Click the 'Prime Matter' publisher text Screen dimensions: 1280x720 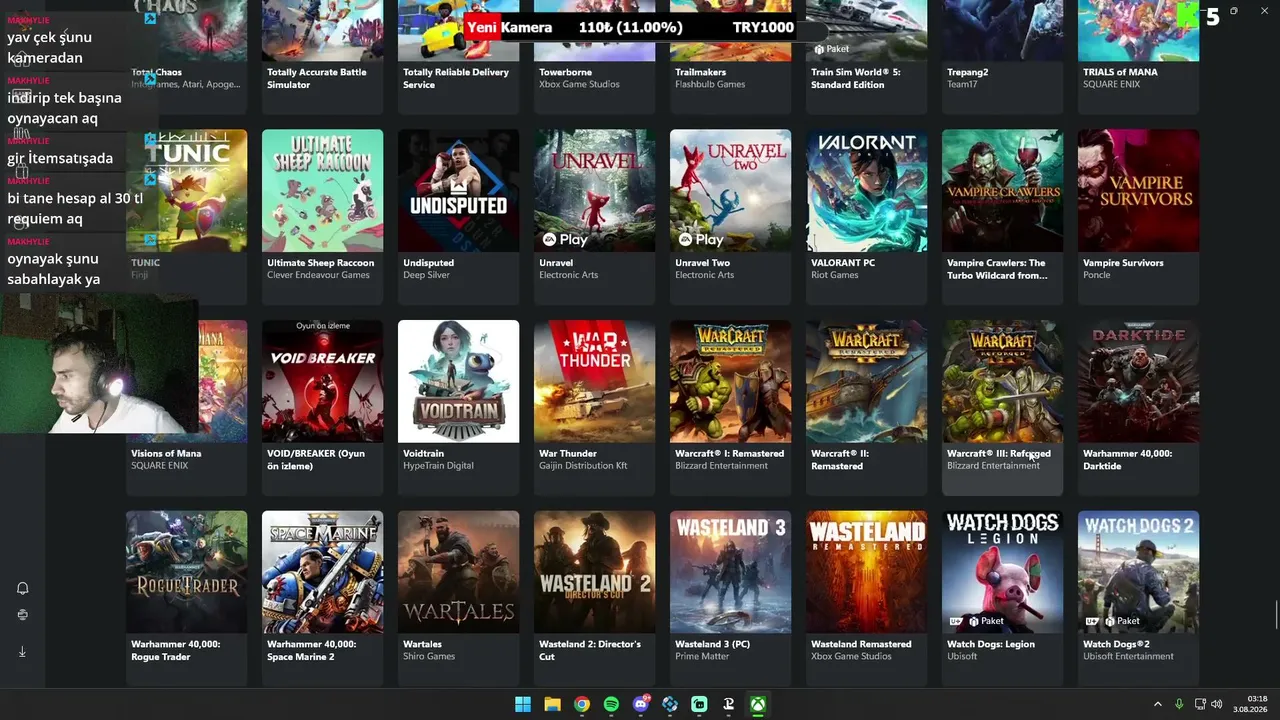[702, 657]
